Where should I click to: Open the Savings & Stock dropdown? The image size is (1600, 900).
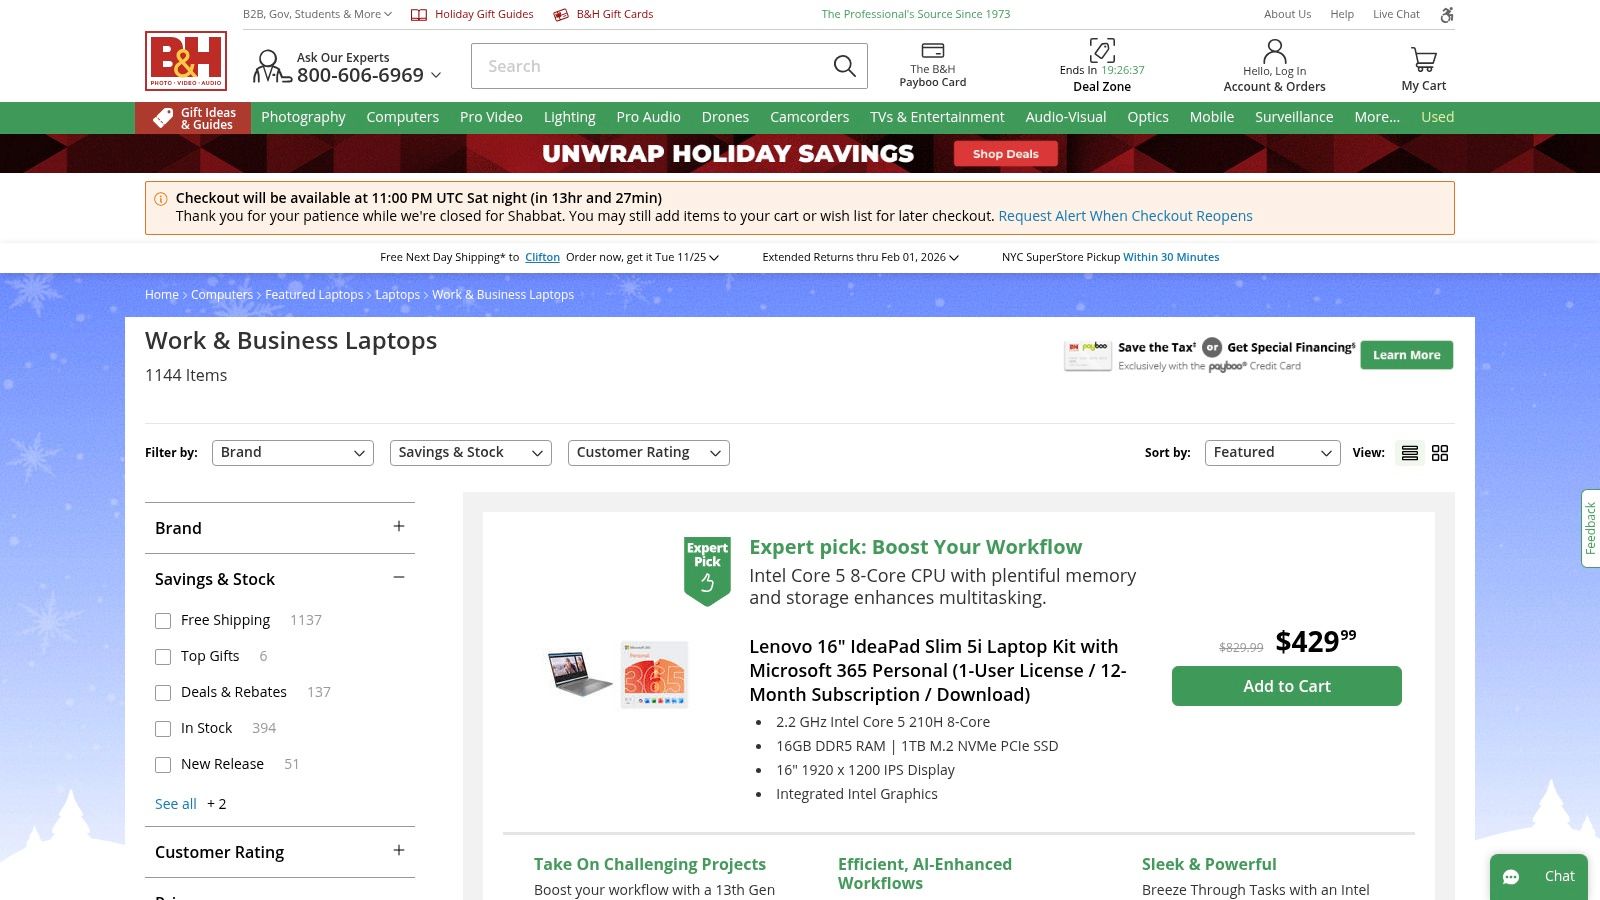click(471, 453)
